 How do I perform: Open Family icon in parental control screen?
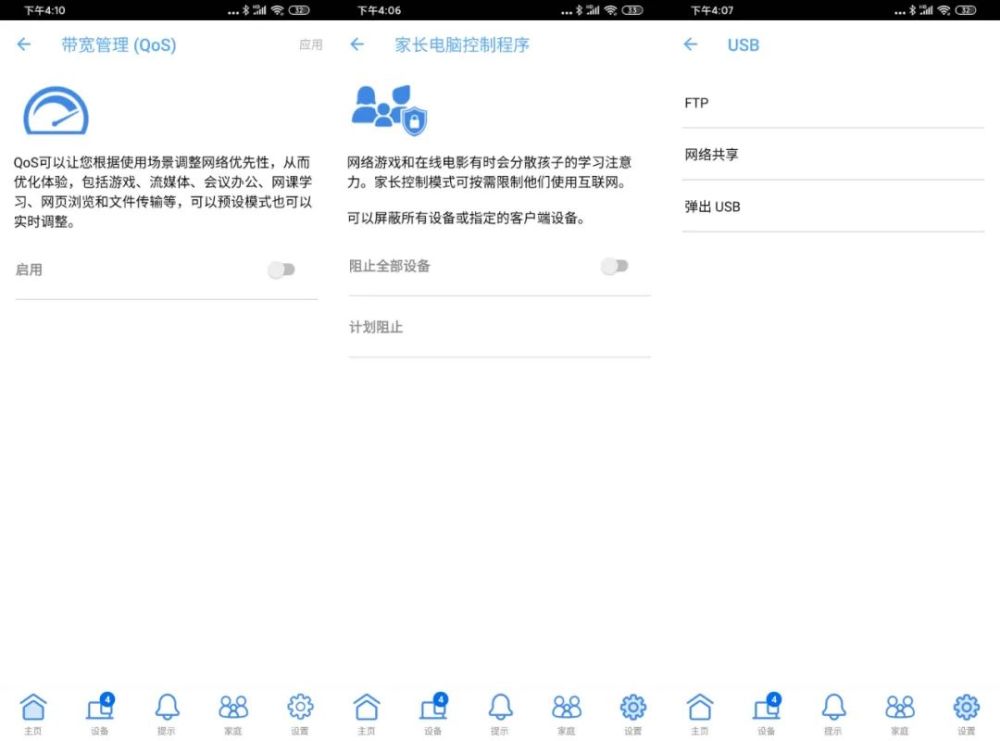pyautogui.click(x=566, y=714)
